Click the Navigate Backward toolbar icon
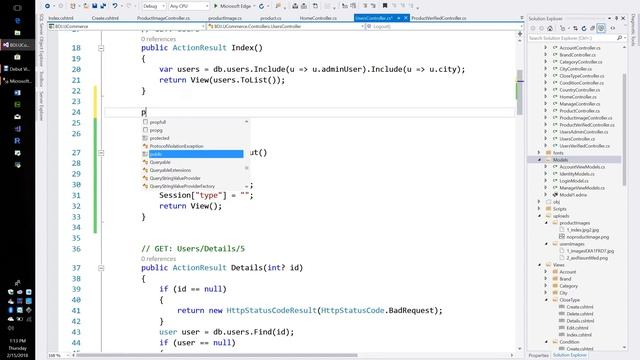640x360 pixels. pyautogui.click(x=47, y=6)
